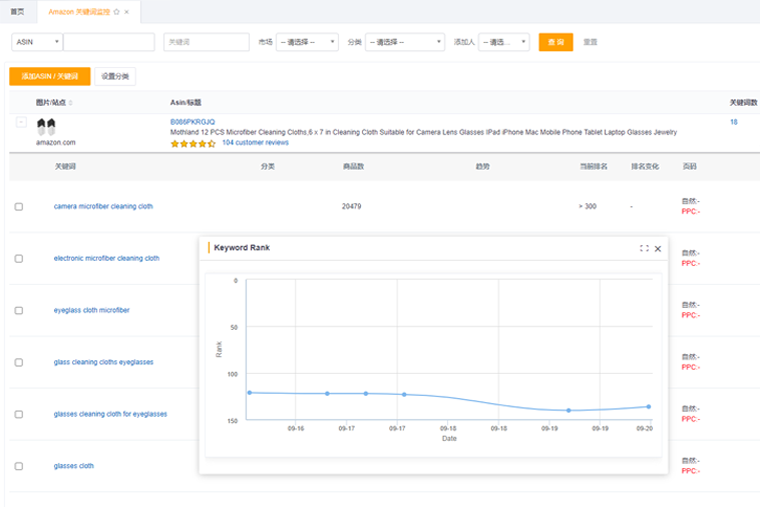This screenshot has width=760, height=507.
Task: Close the Amazon 关键词监控 tab
Action: click(x=127, y=11)
